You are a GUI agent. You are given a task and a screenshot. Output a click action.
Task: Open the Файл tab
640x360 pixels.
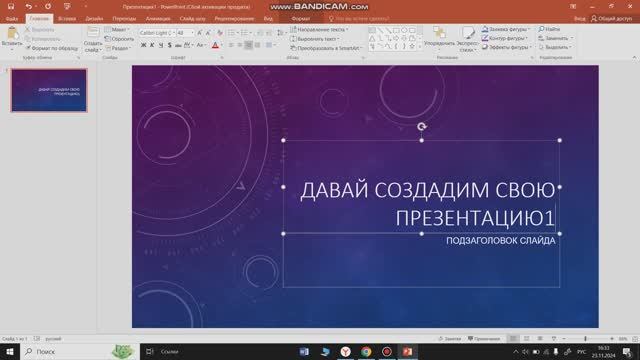12,19
